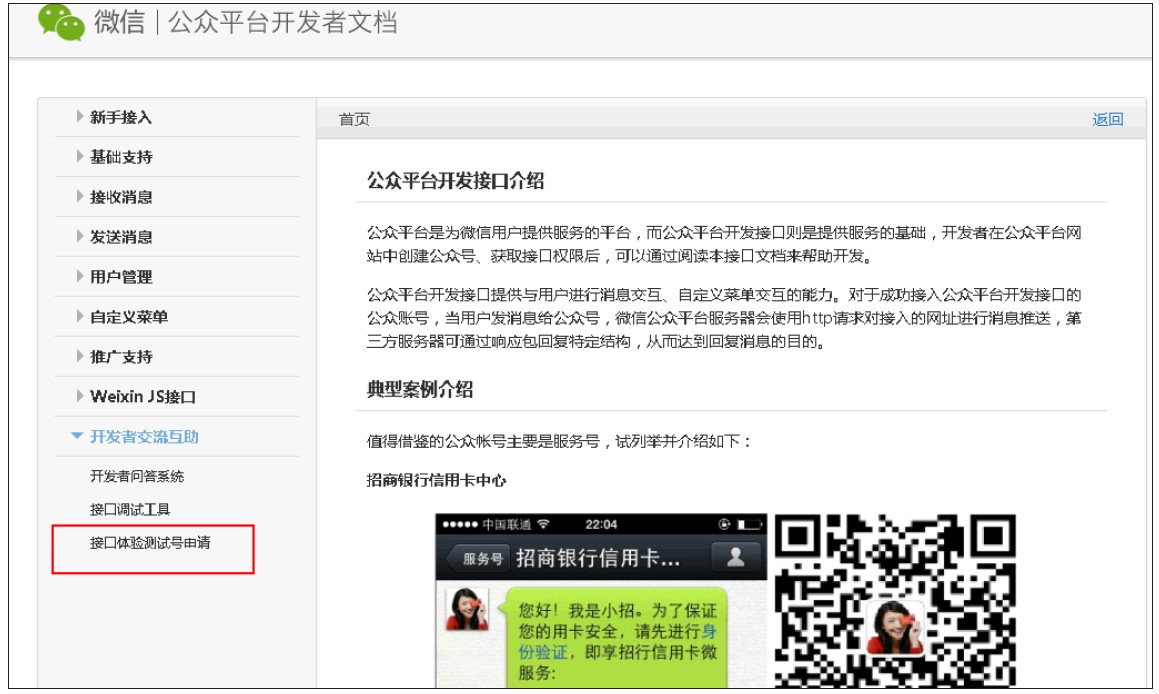The height and width of the screenshot is (694, 1159).
Task: Open the 基础支持 menu section
Action: 121,157
